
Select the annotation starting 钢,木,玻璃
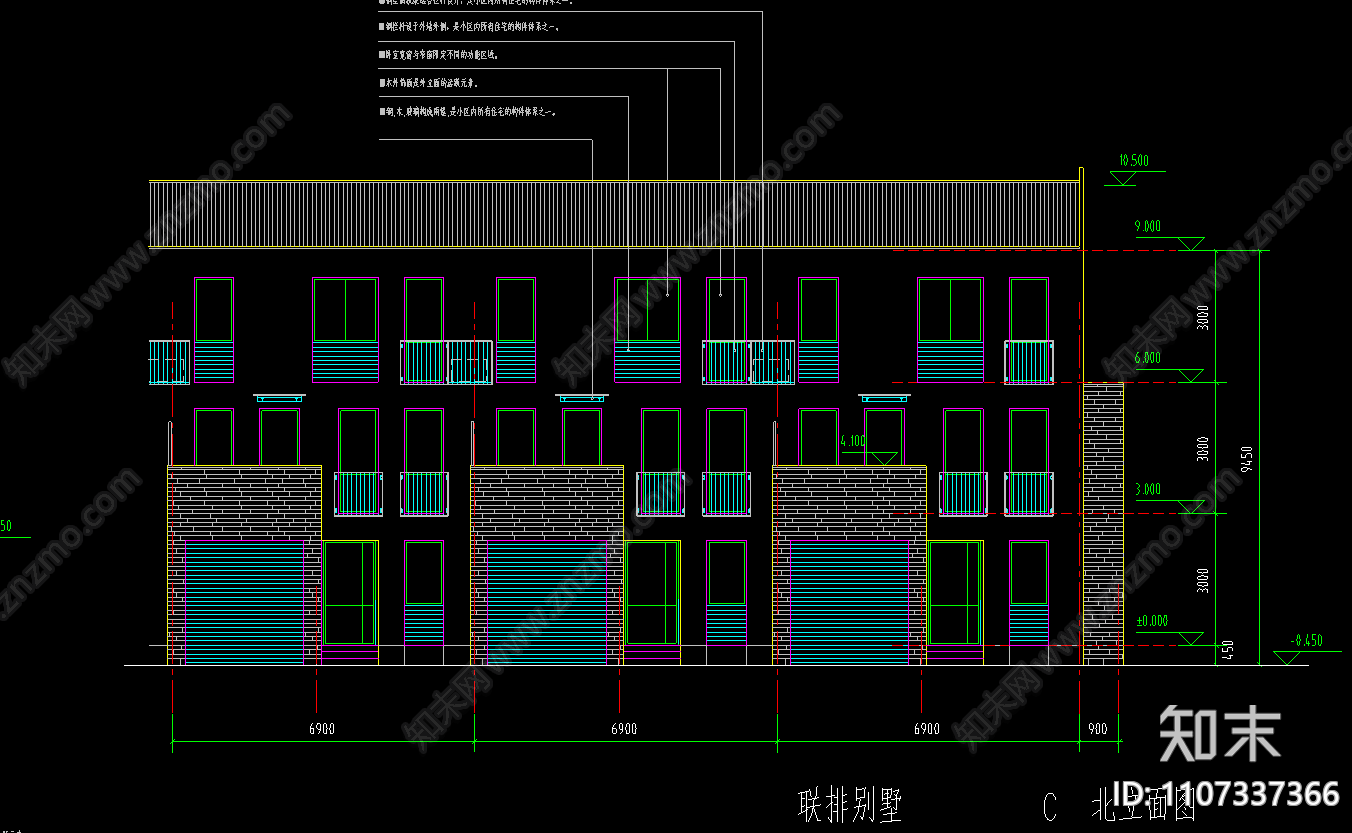pyautogui.click(x=467, y=112)
